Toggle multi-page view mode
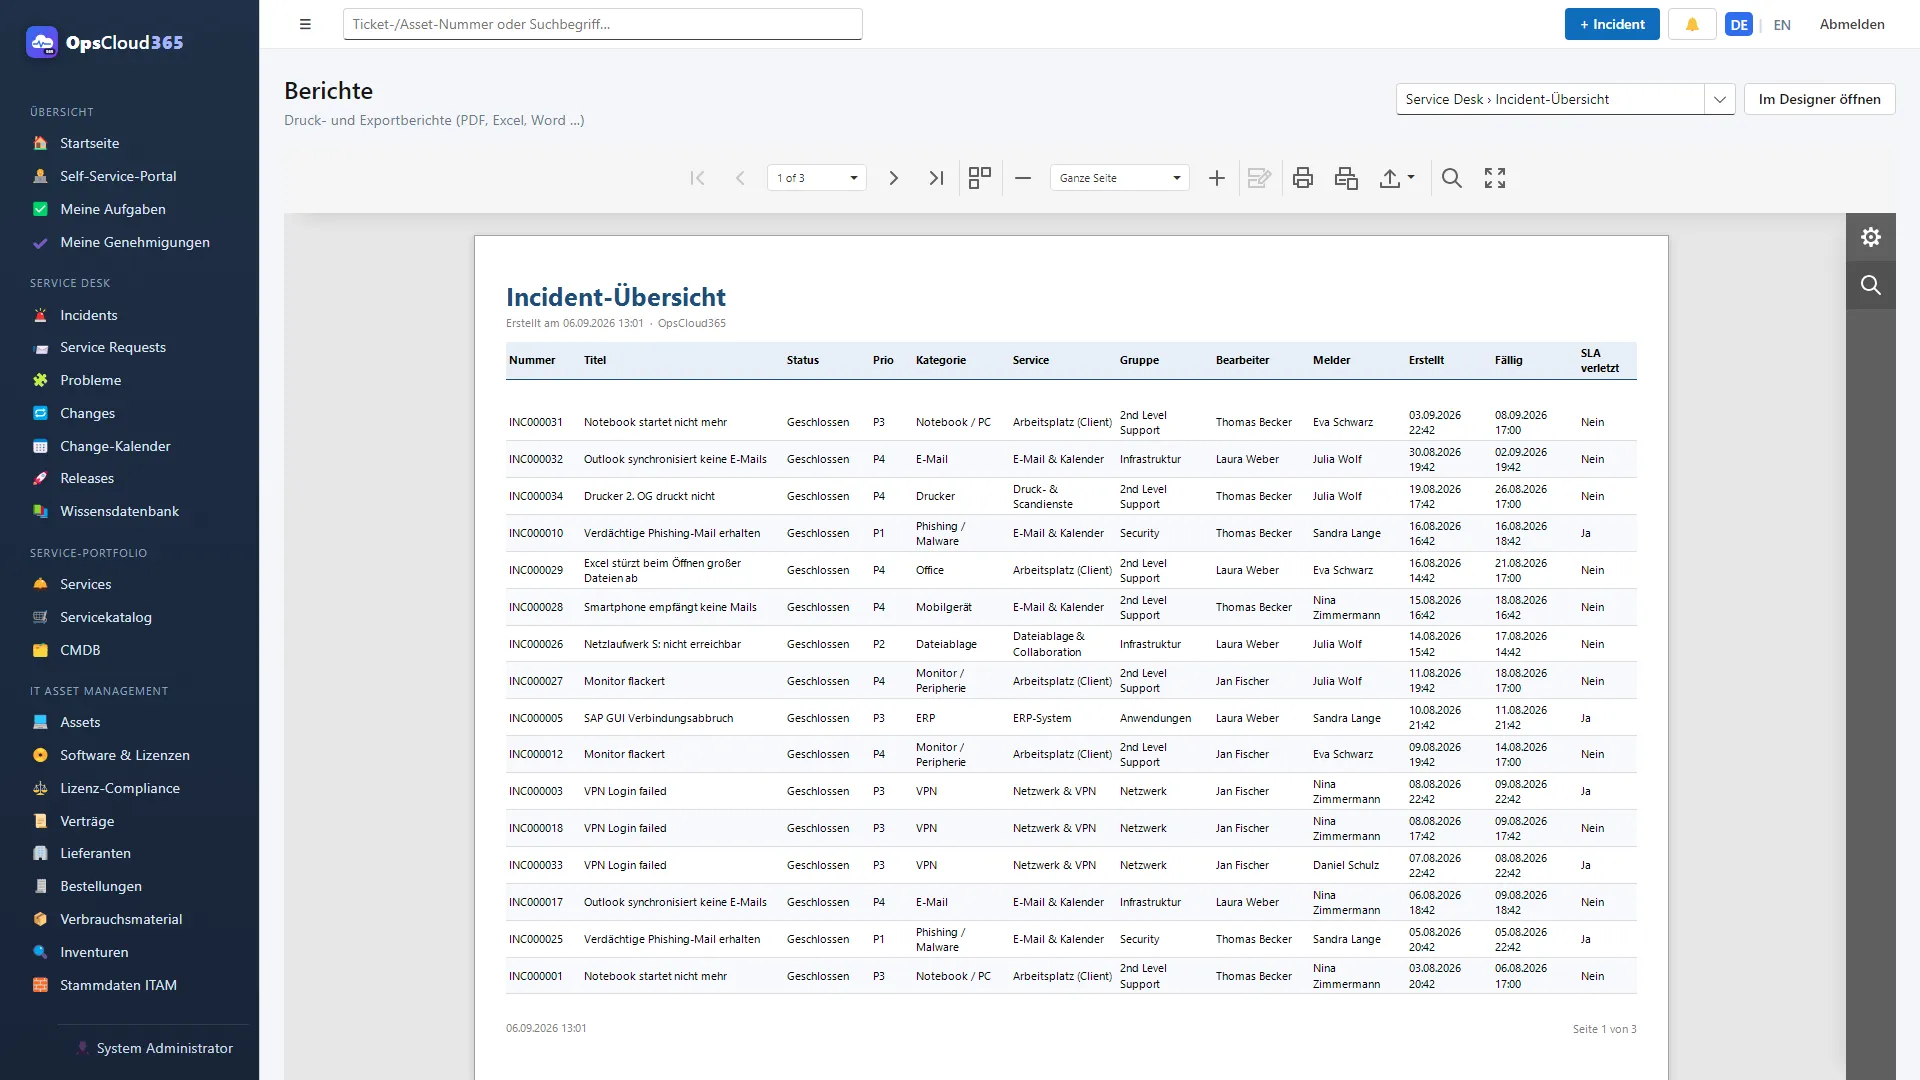The height and width of the screenshot is (1080, 1920). tap(980, 178)
